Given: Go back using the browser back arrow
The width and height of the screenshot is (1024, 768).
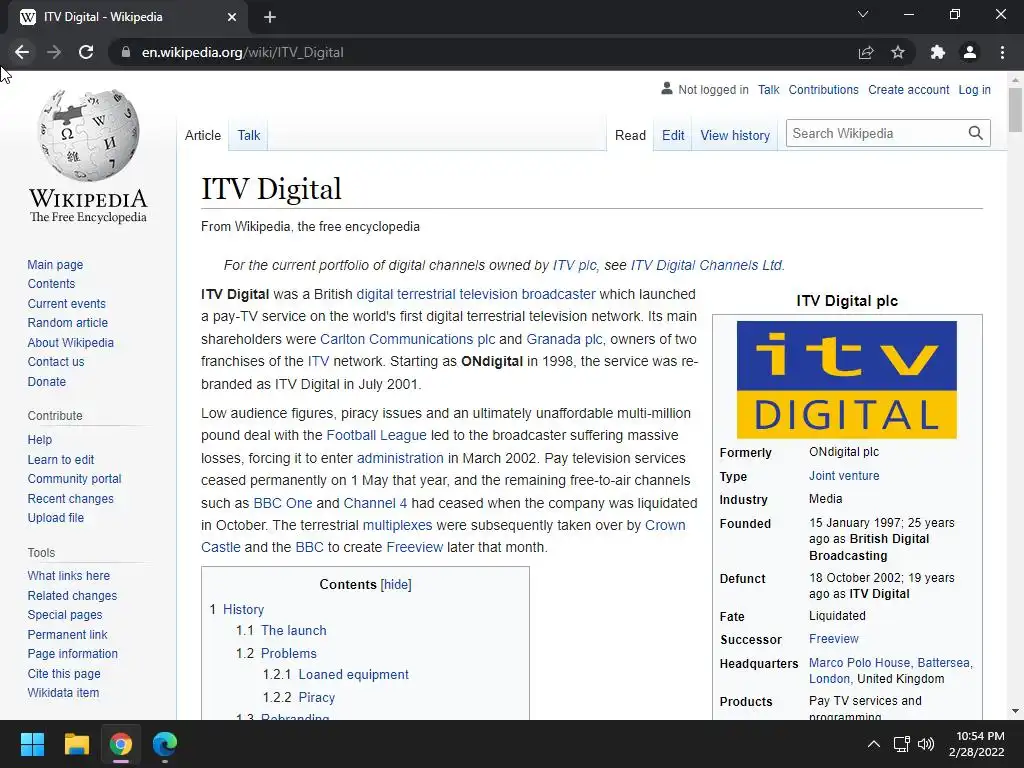Looking at the screenshot, I should click(22, 52).
